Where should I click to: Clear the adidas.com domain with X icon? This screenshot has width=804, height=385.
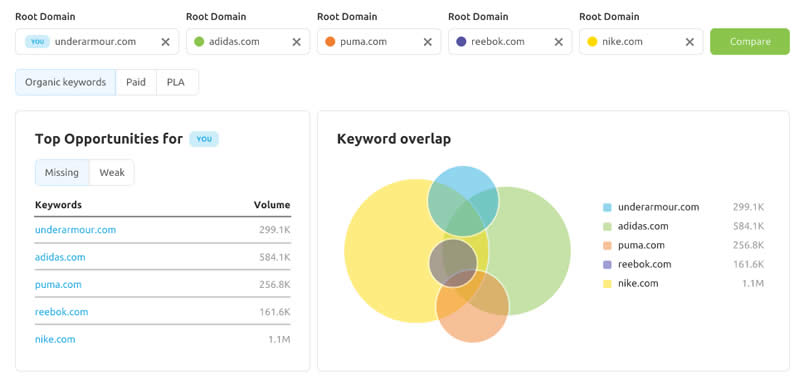pos(296,42)
